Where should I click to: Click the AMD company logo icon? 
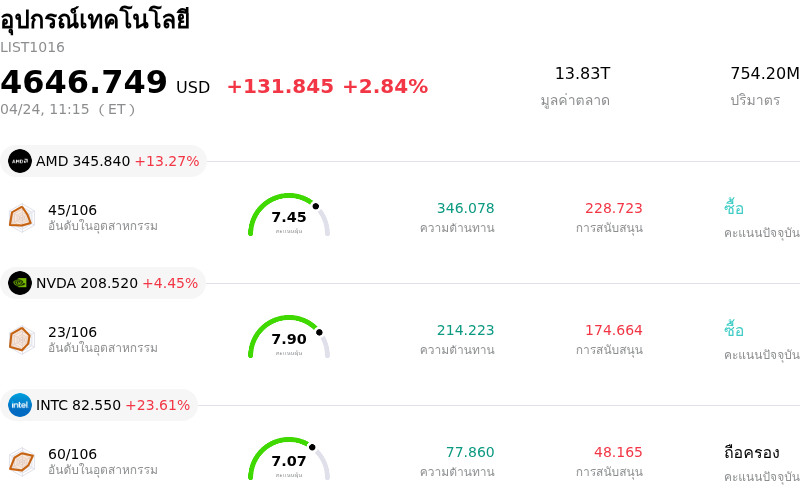[20, 161]
